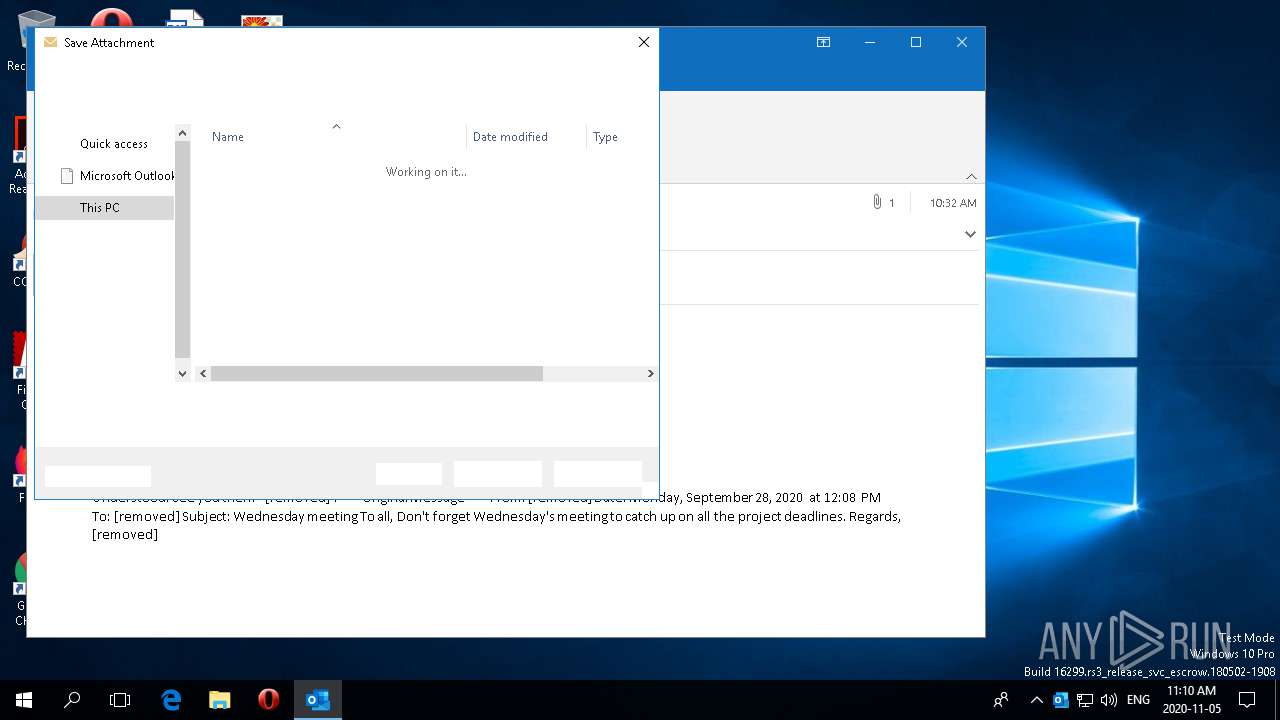Viewport: 1280px width, 720px height.
Task: Select the Opera desktop shortcut icon
Action: 111,18
